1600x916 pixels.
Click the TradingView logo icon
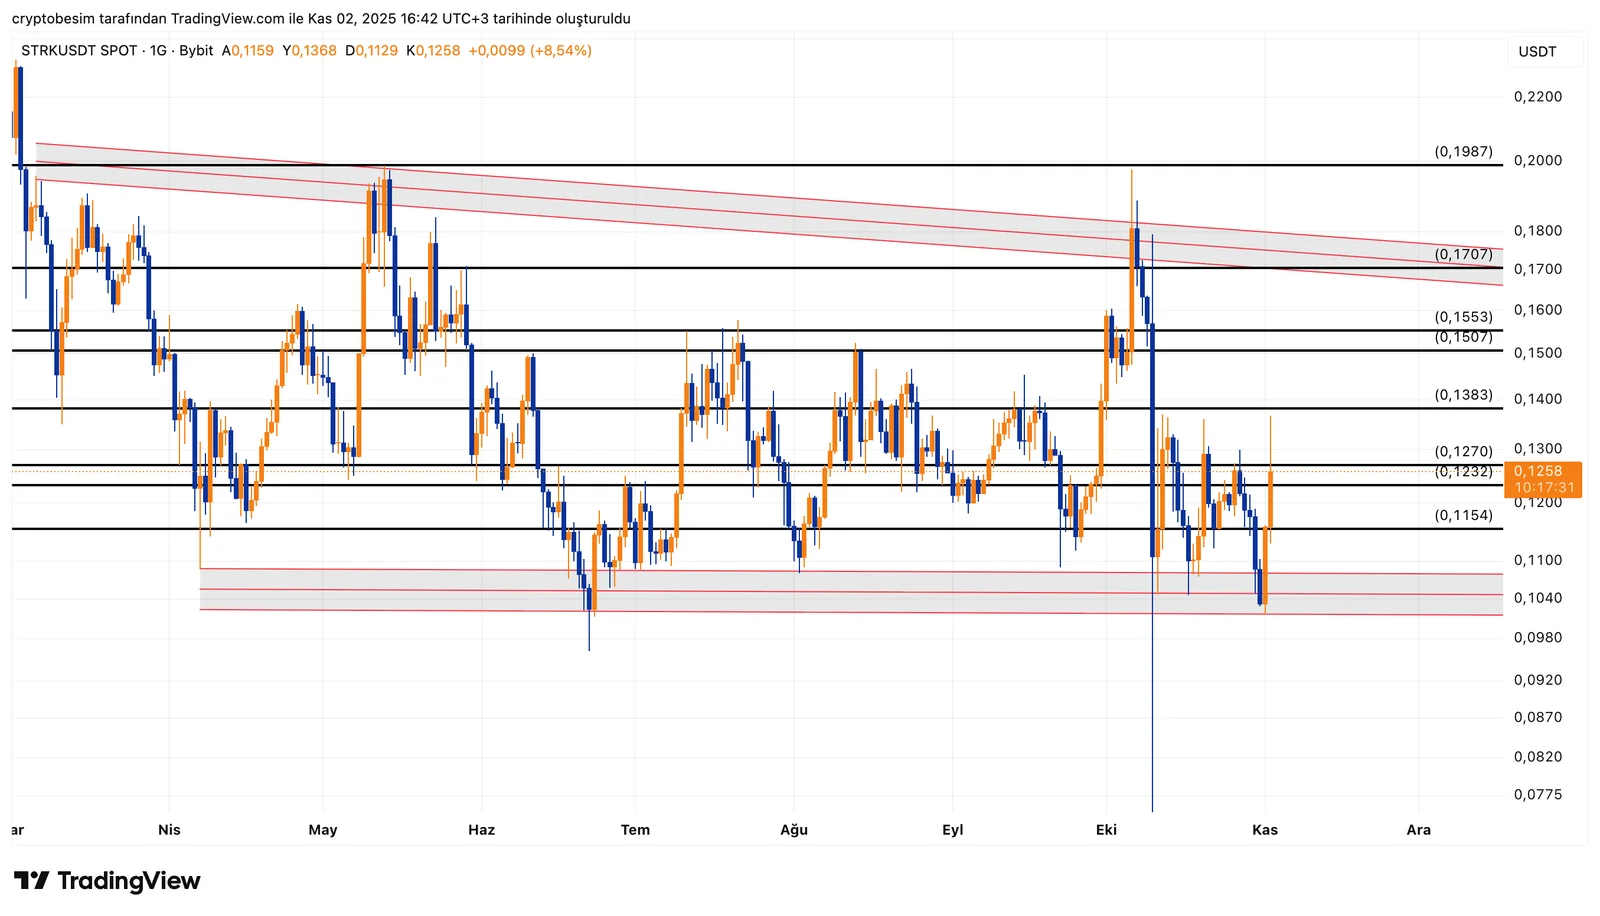pos(31,881)
